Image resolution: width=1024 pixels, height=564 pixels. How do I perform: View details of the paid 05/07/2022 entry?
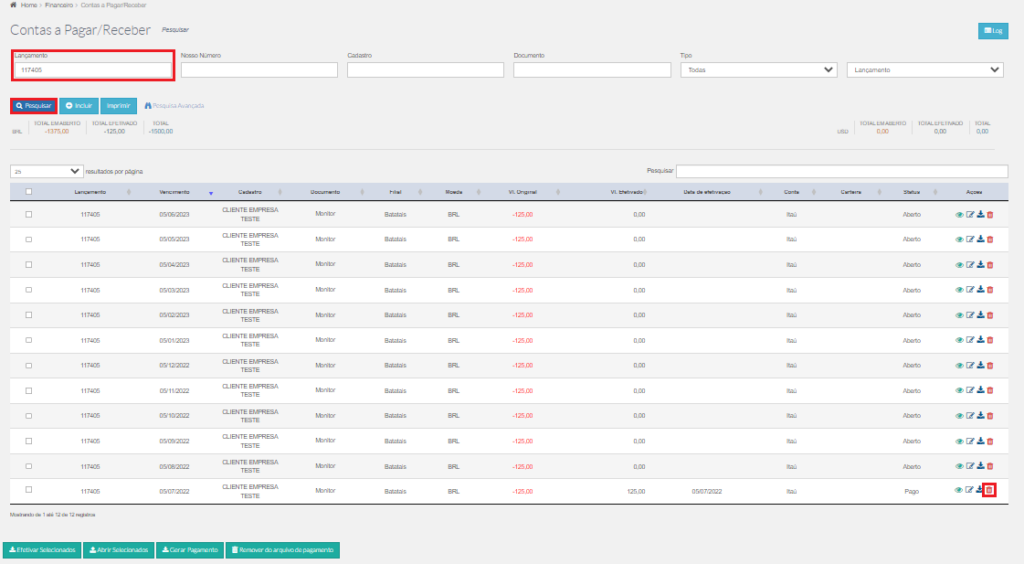click(958, 490)
